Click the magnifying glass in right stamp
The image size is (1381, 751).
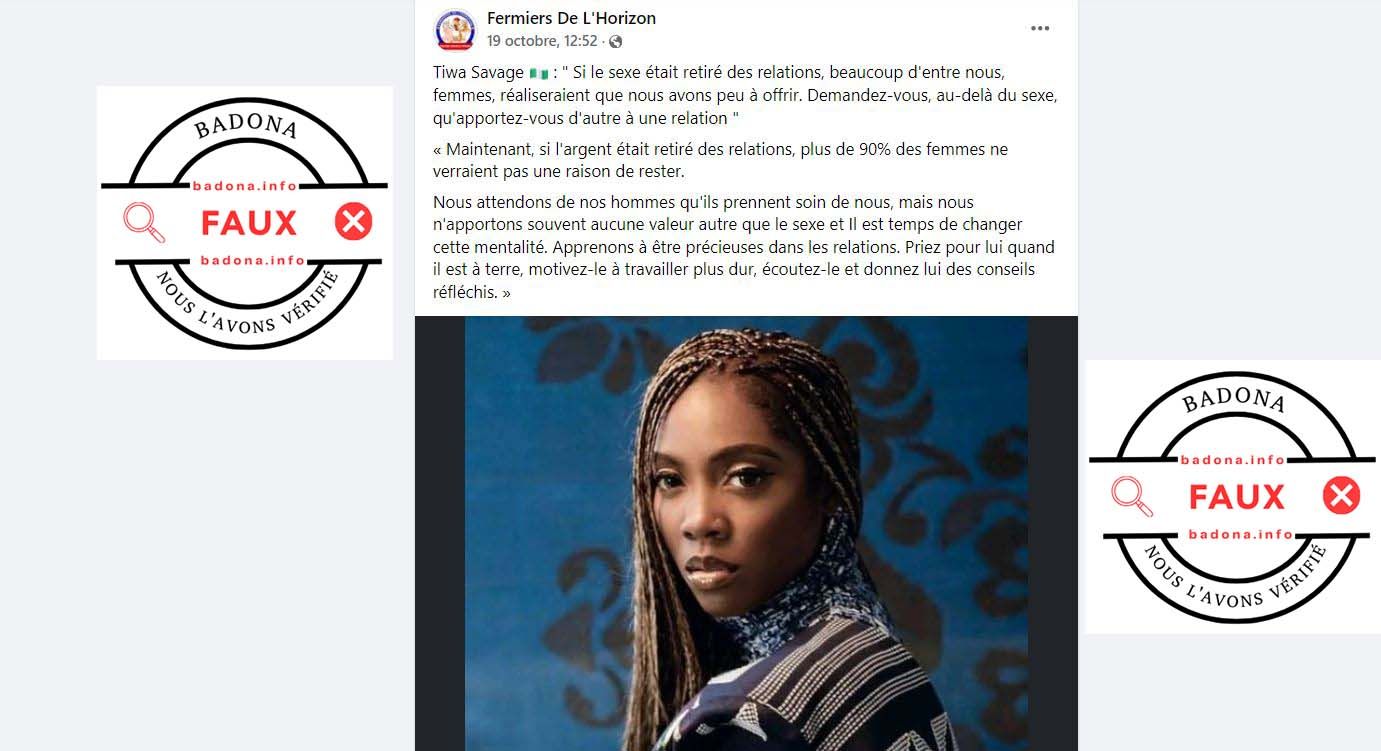click(x=1133, y=496)
